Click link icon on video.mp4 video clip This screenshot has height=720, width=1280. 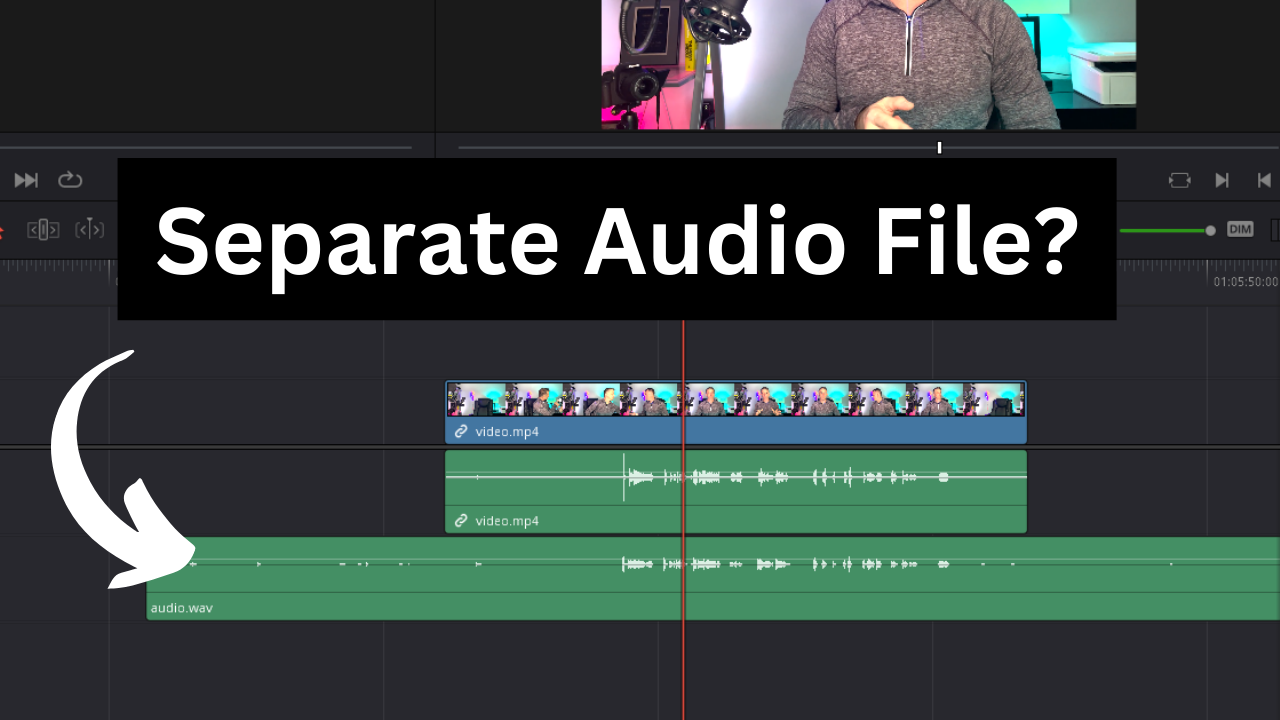(461, 432)
